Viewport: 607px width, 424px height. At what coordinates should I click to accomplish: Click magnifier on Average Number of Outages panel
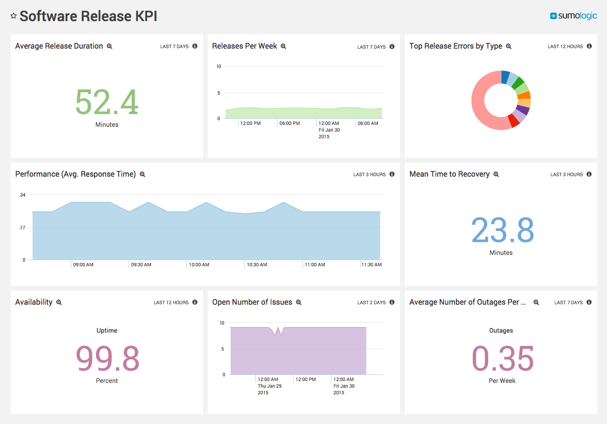[x=536, y=303]
